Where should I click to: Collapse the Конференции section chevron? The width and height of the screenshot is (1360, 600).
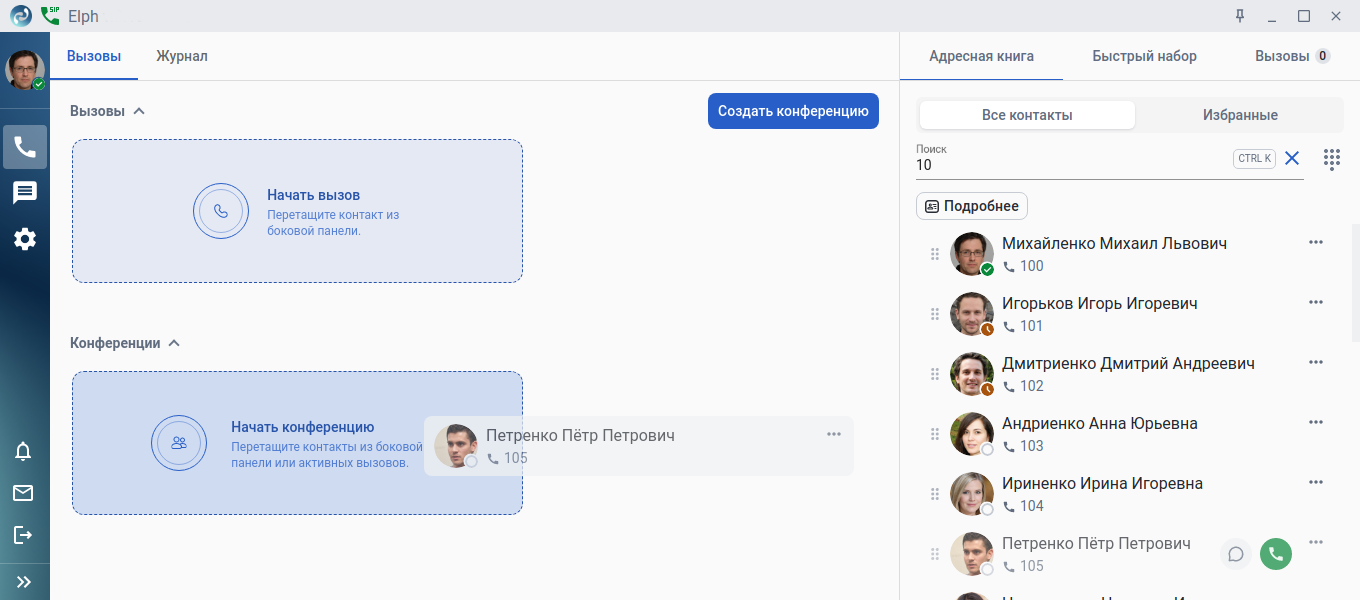click(x=174, y=343)
